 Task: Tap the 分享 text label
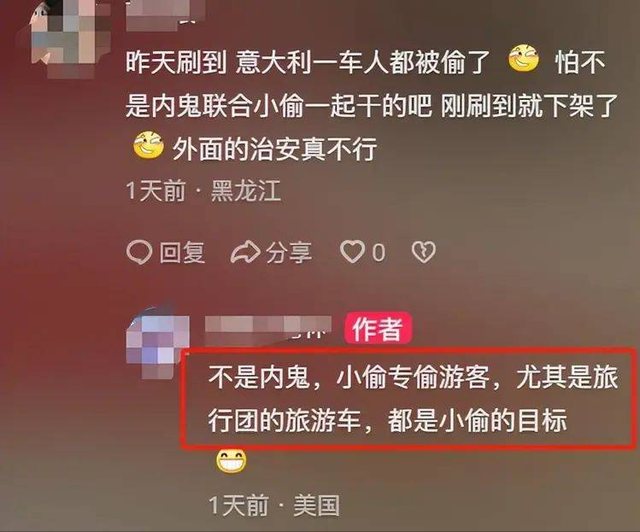289,252
